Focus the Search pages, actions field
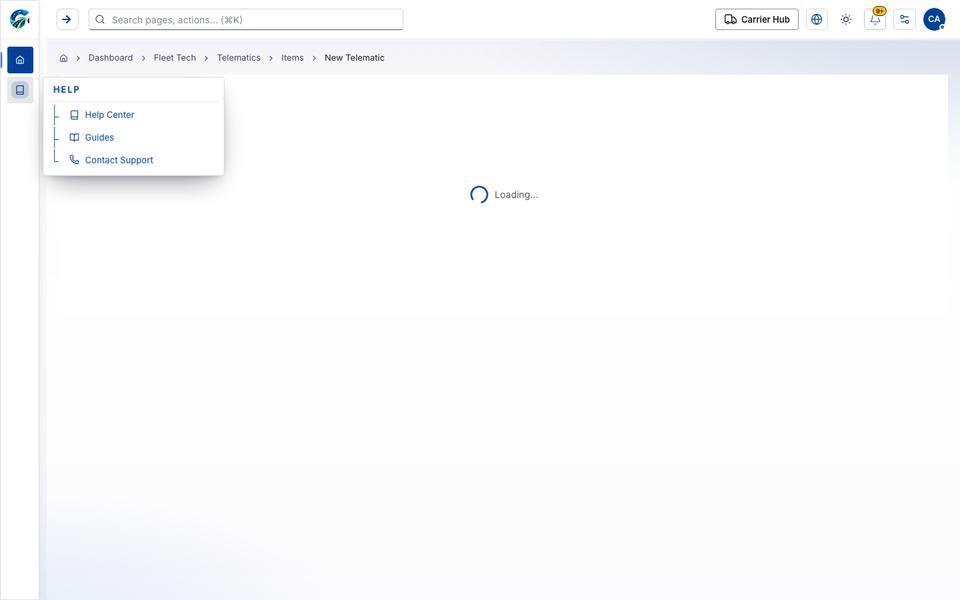The image size is (960, 600). click(246, 20)
